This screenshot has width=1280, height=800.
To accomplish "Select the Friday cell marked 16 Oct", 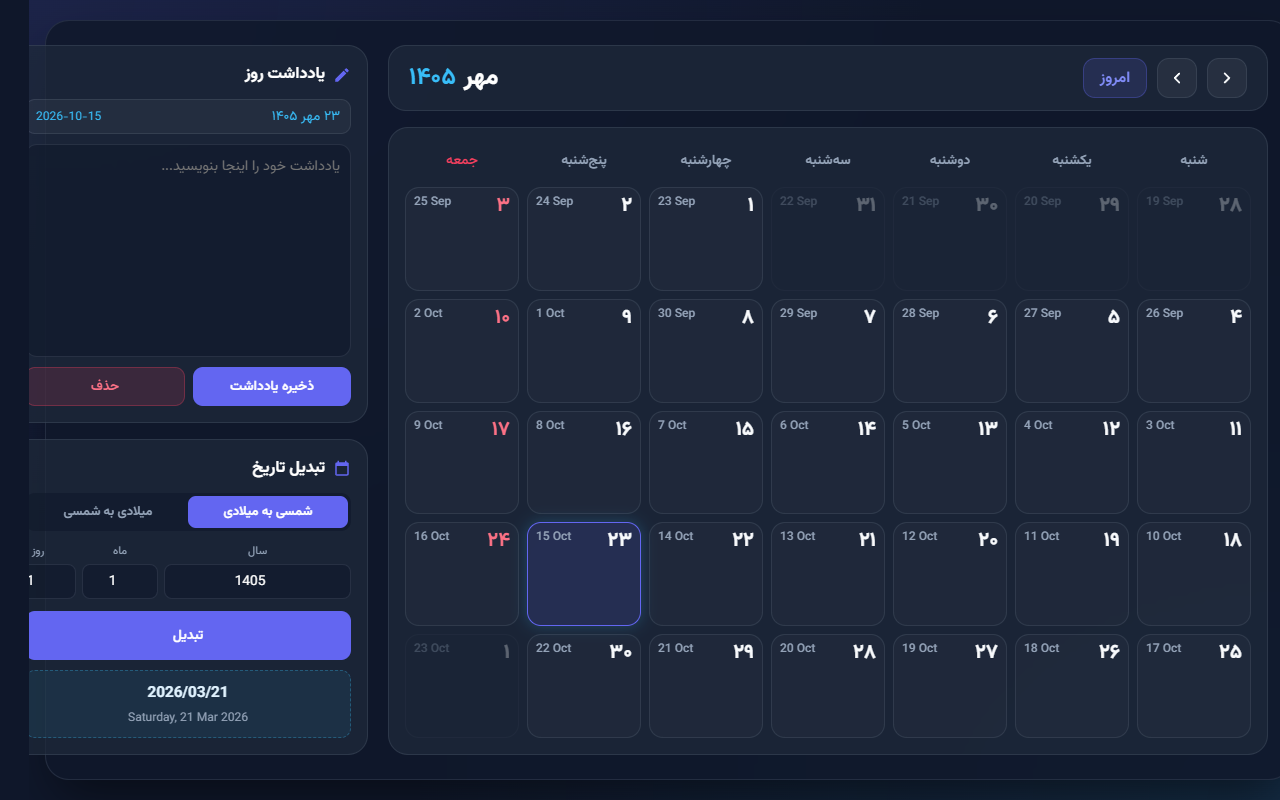I will pyautogui.click(x=462, y=574).
